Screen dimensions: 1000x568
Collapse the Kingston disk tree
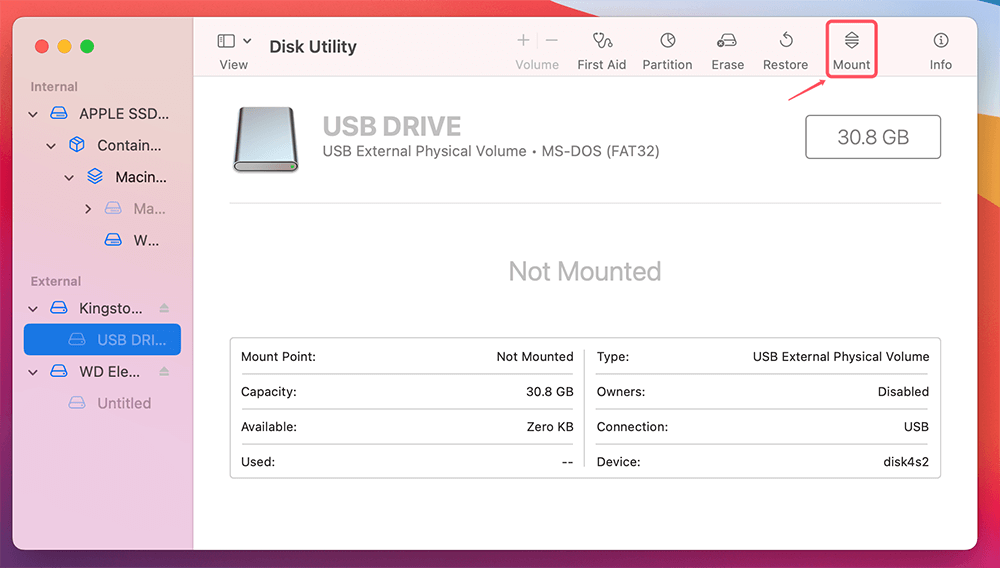coord(33,308)
